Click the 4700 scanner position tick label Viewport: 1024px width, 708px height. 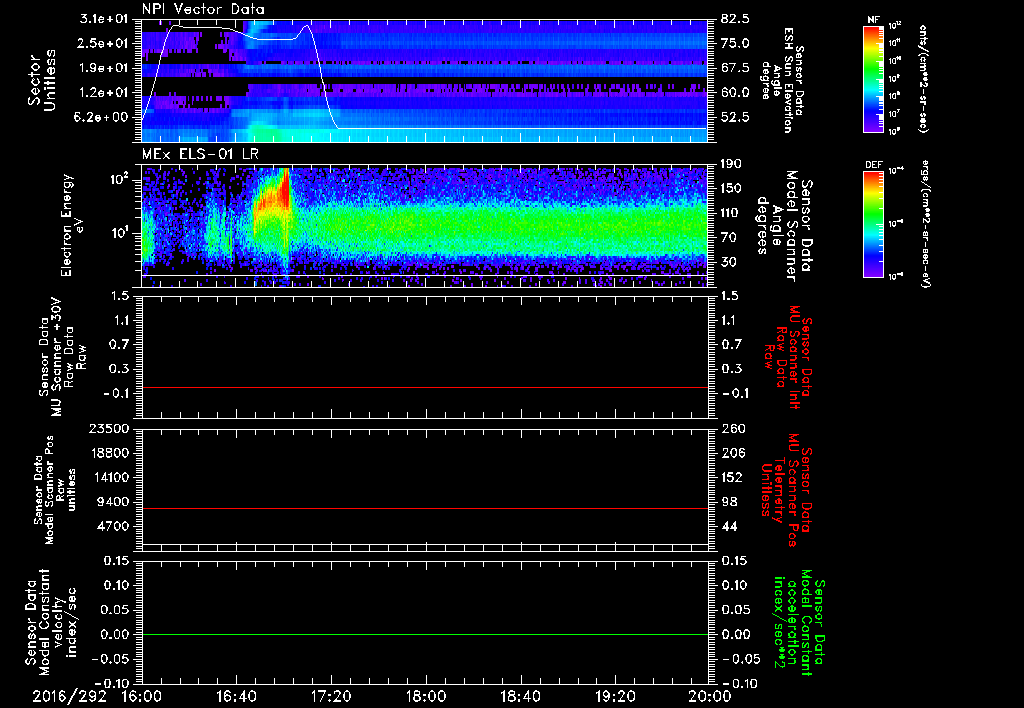[x=114, y=526]
